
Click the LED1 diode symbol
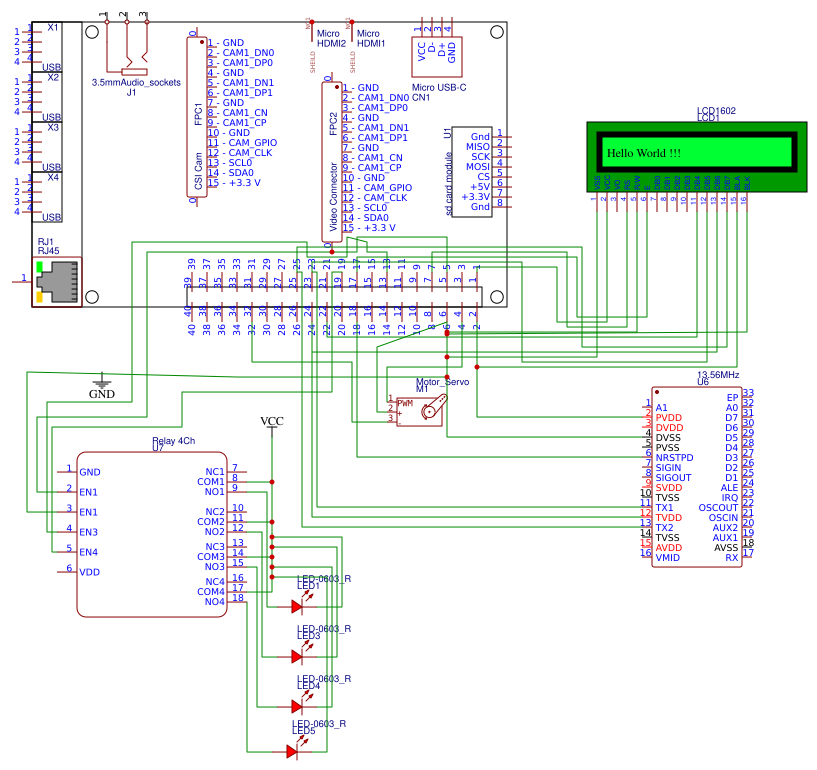tap(297, 606)
